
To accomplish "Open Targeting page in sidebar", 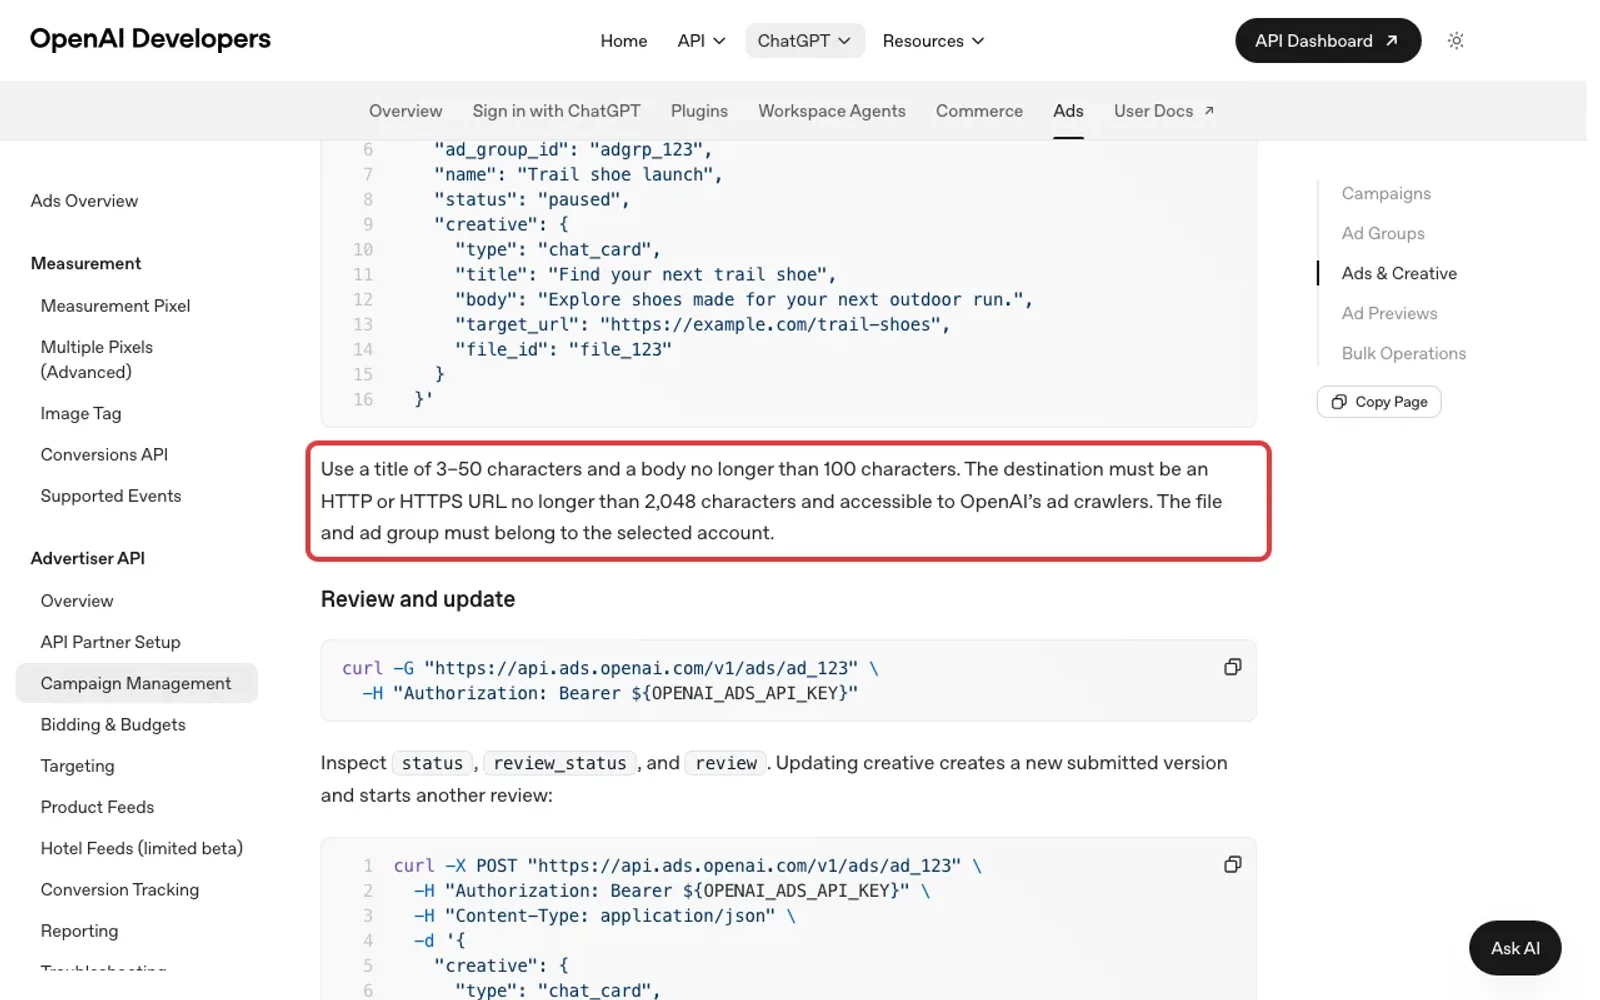I will pos(77,766).
